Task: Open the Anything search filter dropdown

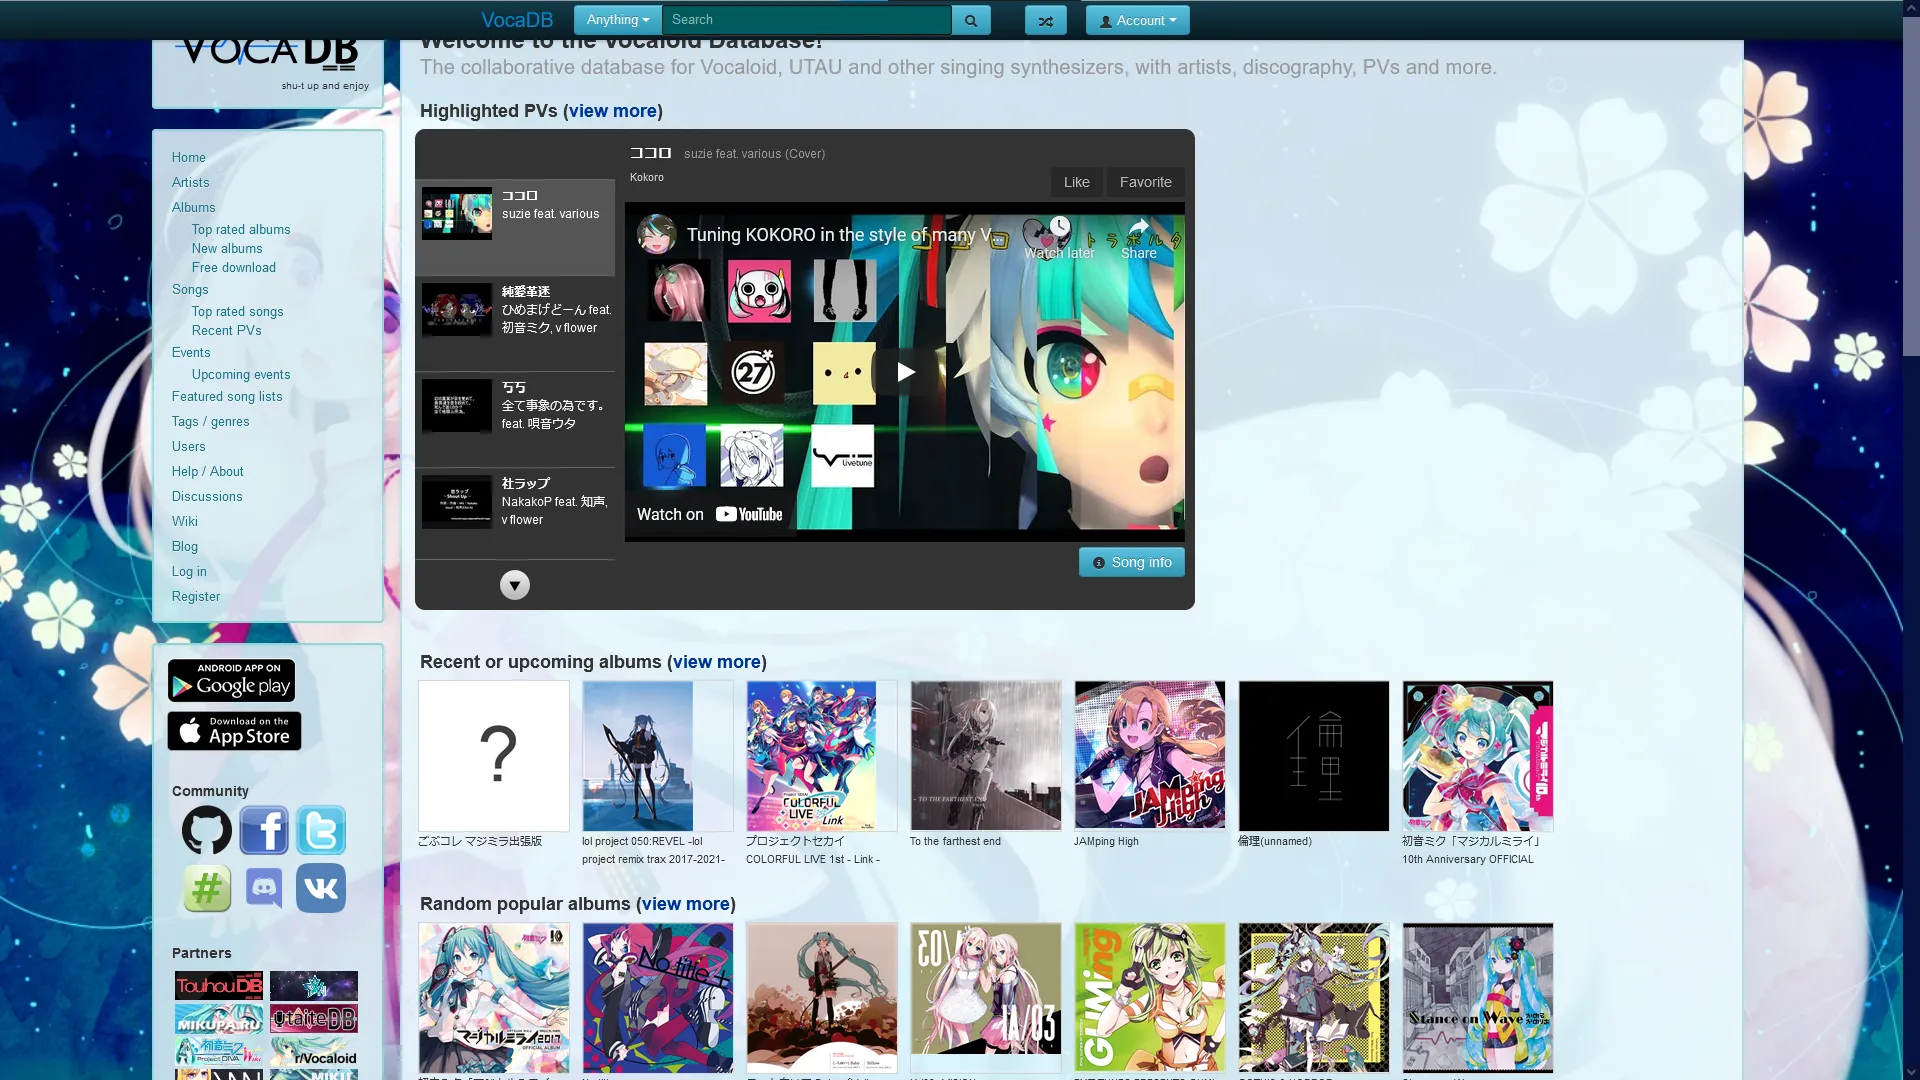Action: (x=617, y=20)
